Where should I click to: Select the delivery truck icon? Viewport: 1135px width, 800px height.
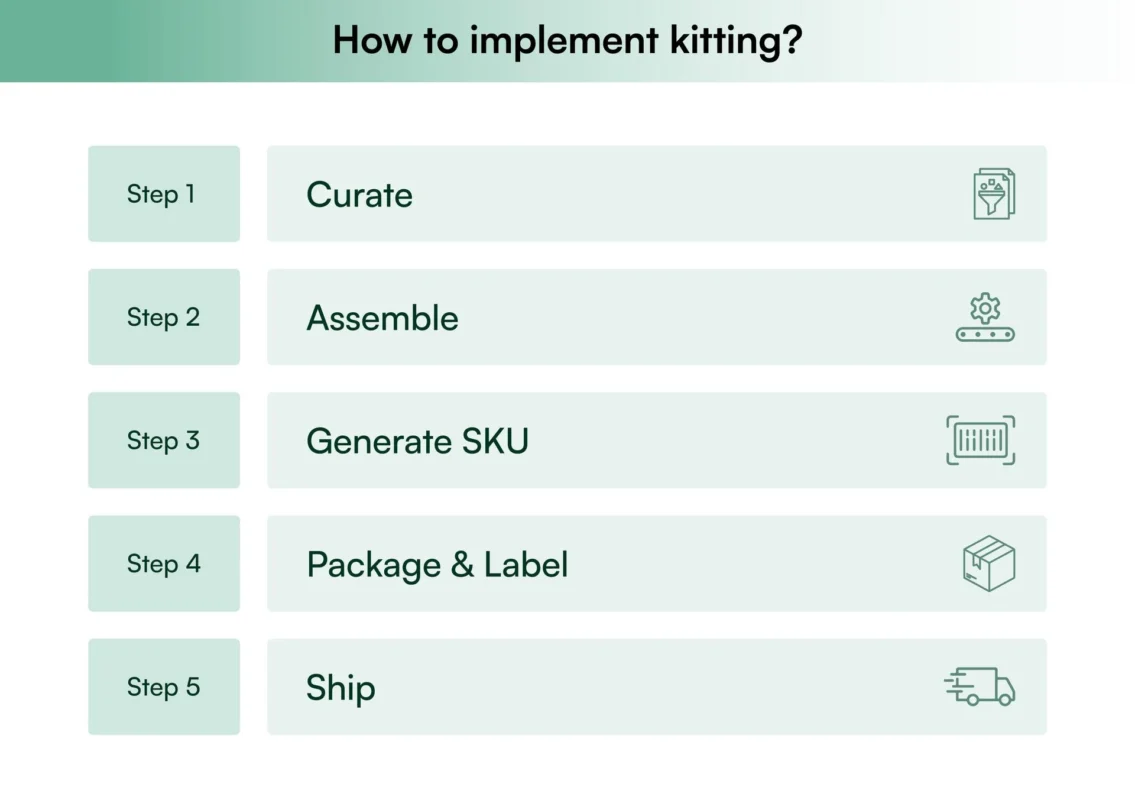click(979, 687)
